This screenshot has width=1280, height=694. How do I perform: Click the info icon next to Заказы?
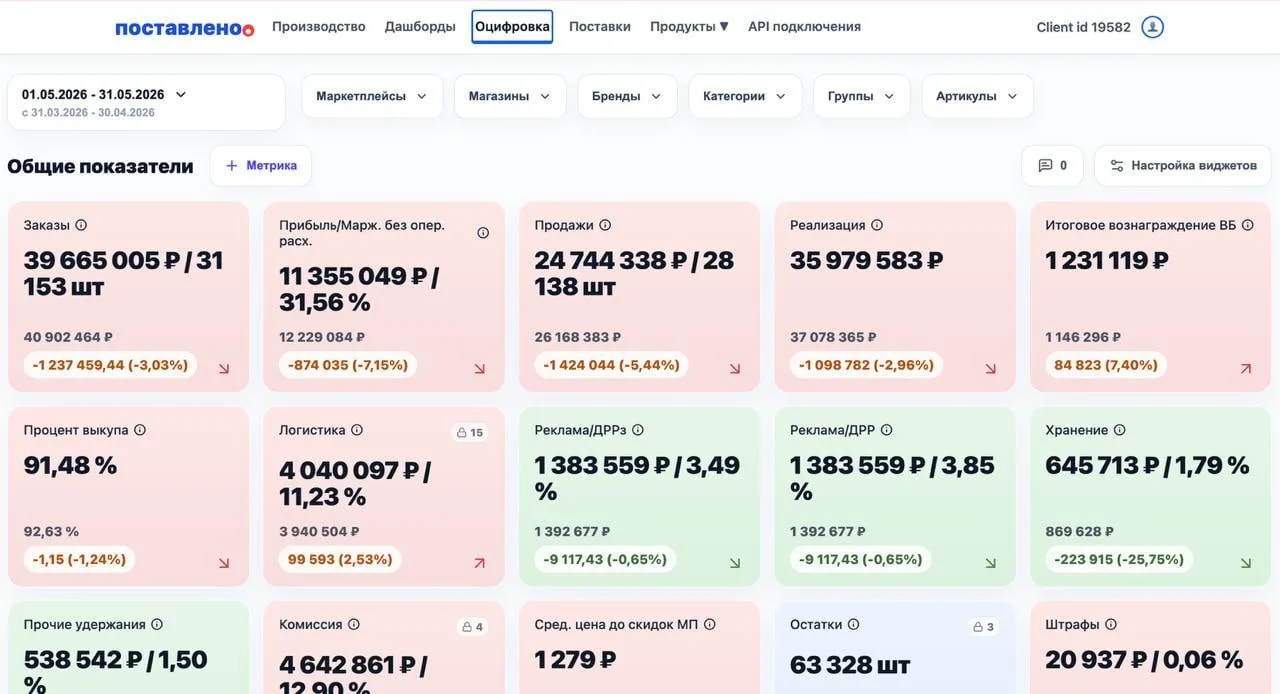[81, 225]
